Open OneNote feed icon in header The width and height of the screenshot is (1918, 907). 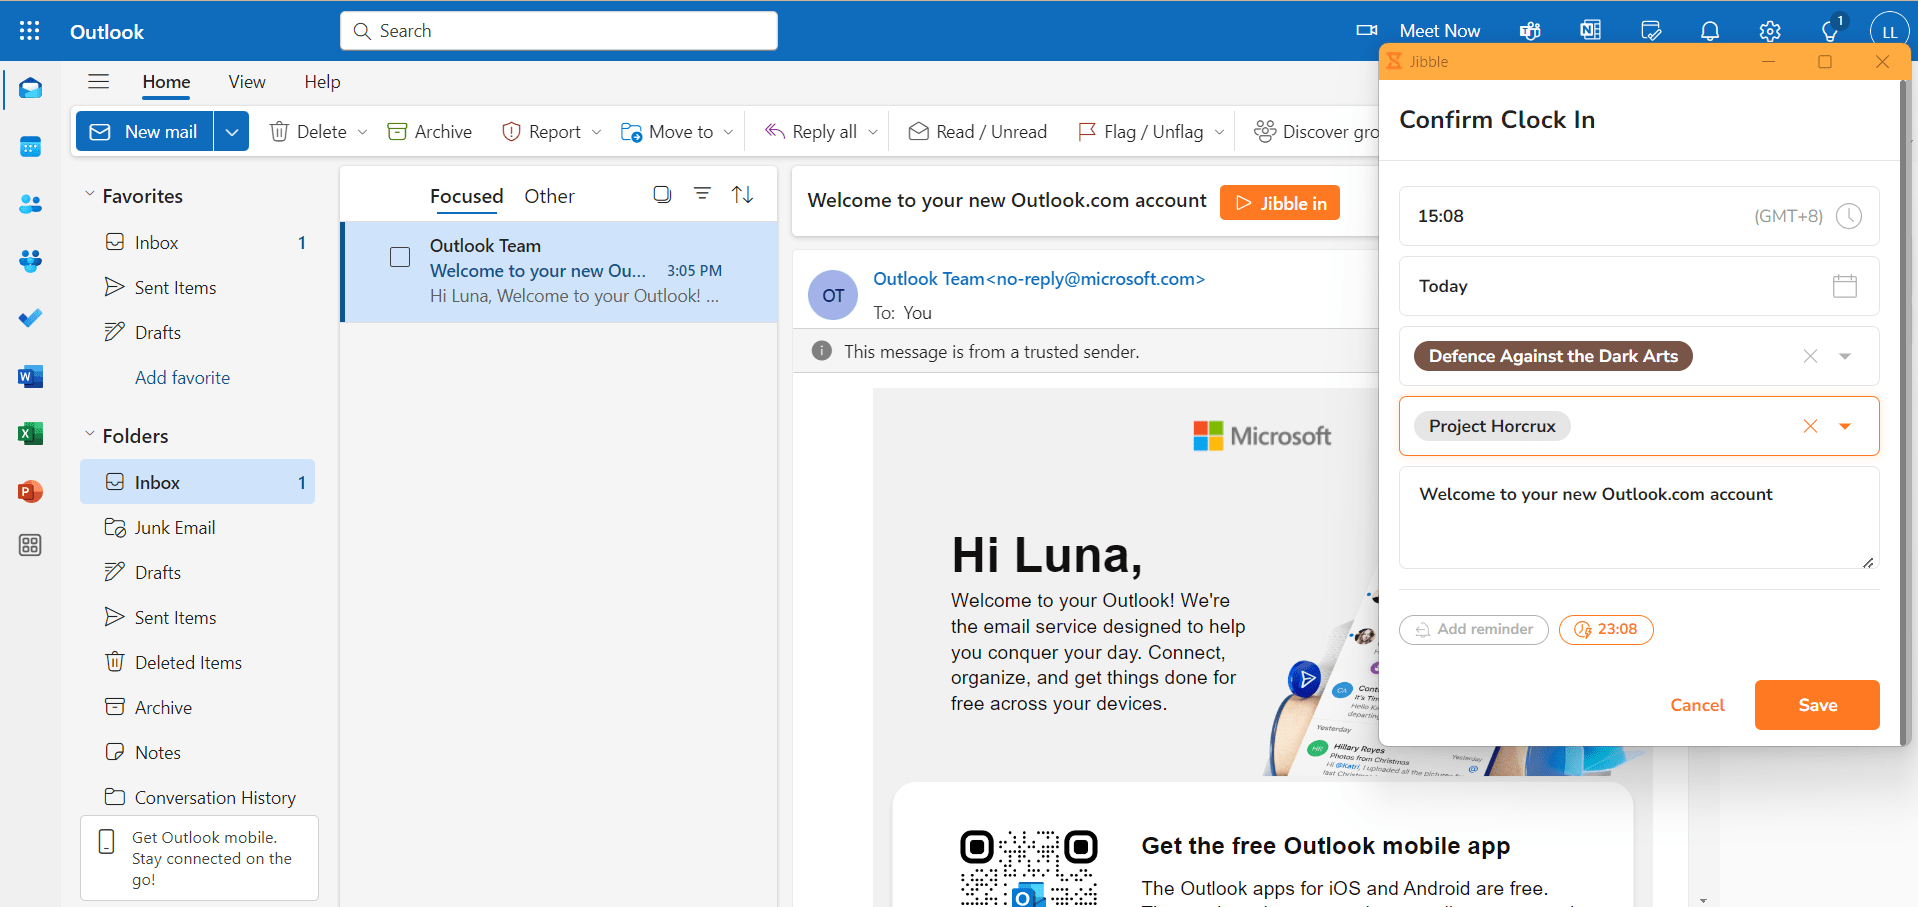1590,31
